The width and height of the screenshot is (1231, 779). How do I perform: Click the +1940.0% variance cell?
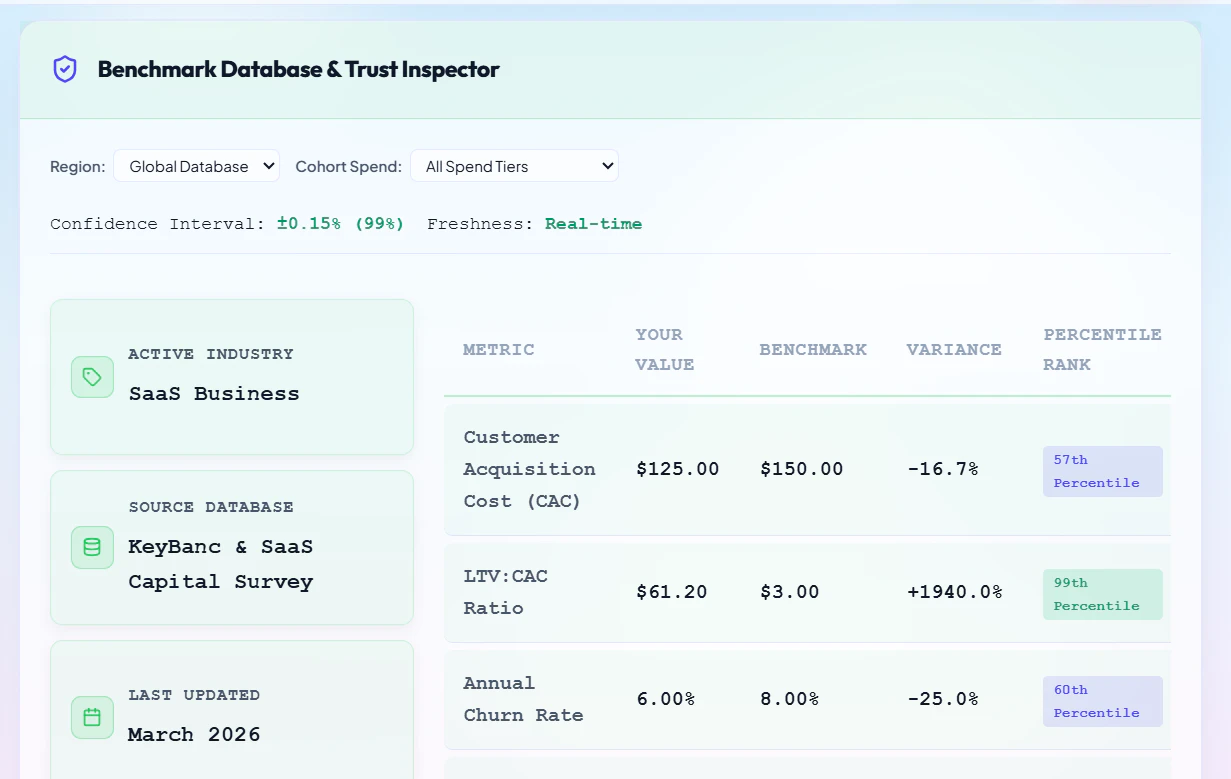click(955, 592)
